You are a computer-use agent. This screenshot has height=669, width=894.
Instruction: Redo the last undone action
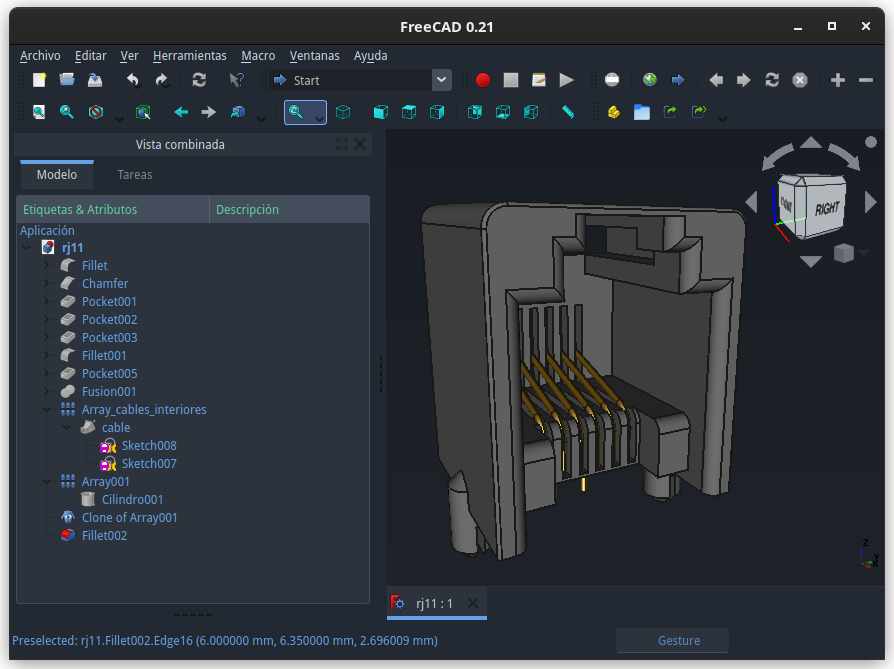coord(161,80)
